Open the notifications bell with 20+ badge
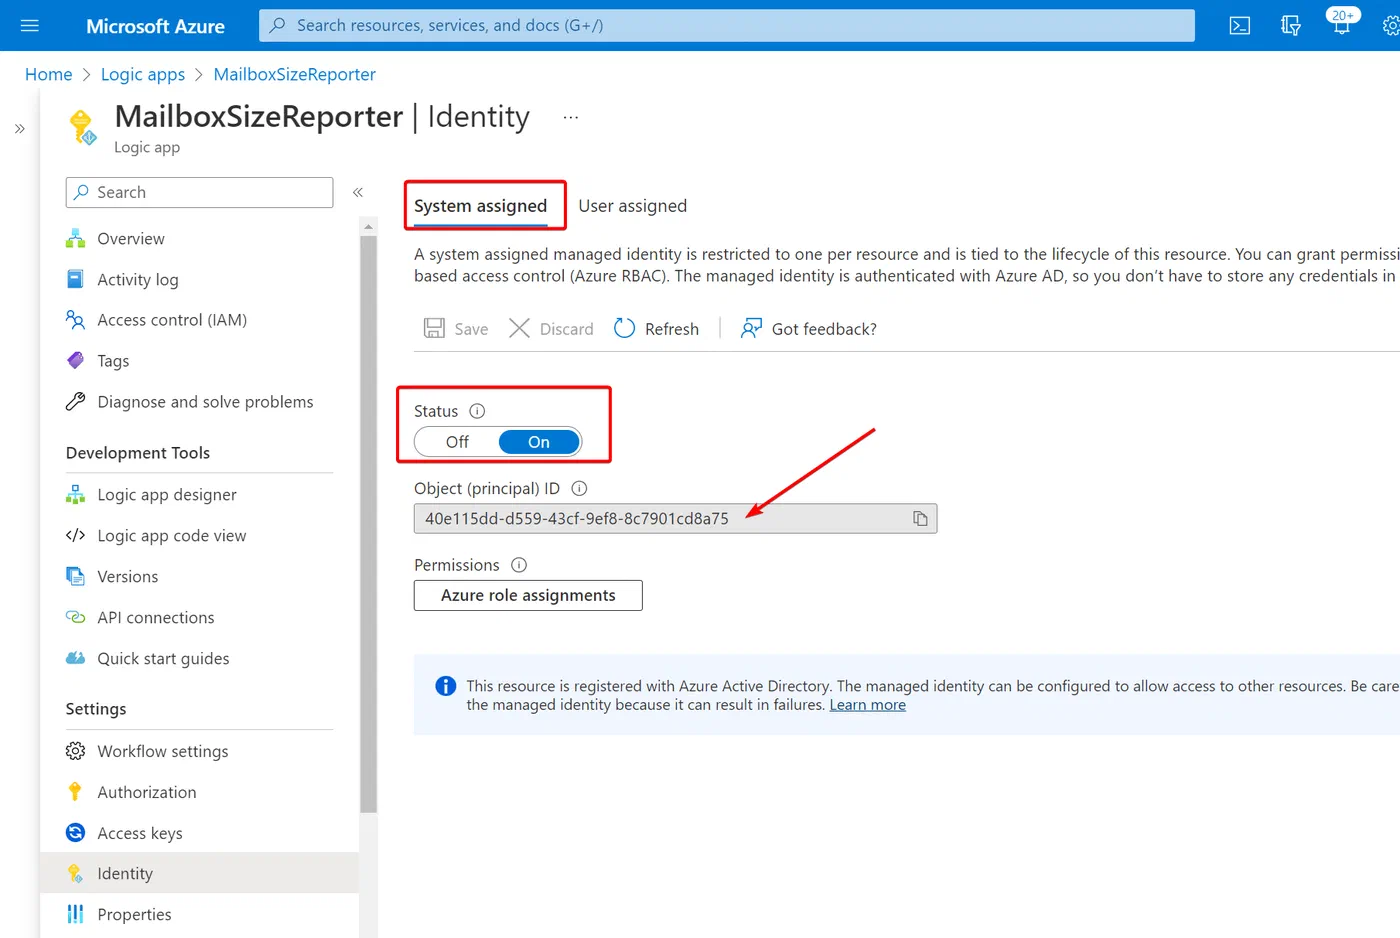Screen dimensions: 1400x938 (1342, 22)
